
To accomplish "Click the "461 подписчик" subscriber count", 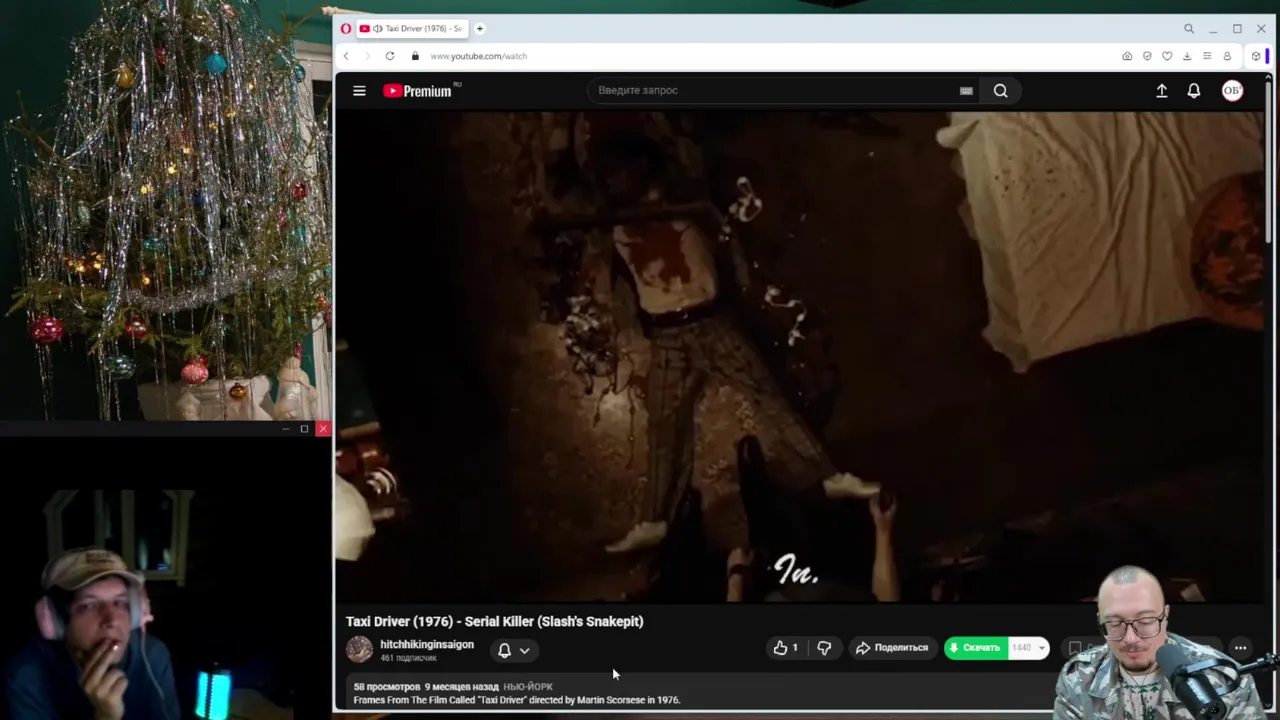I will [x=408, y=658].
